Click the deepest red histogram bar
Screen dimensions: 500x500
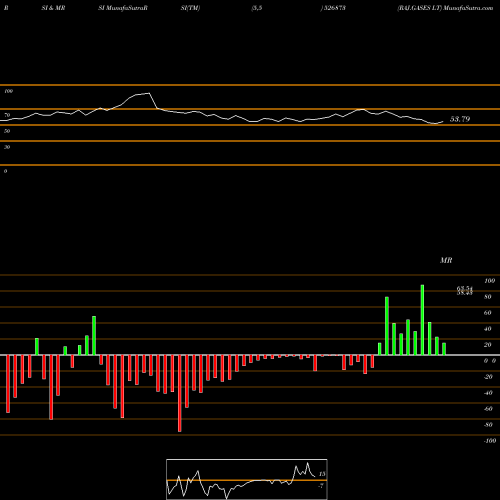coord(180,393)
